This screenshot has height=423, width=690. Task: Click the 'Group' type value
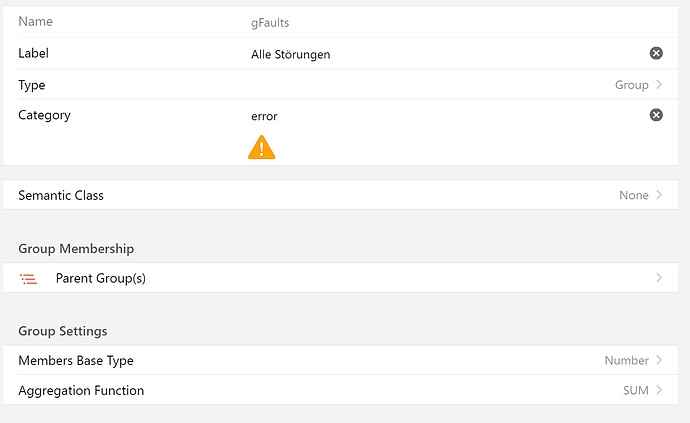[631, 85]
